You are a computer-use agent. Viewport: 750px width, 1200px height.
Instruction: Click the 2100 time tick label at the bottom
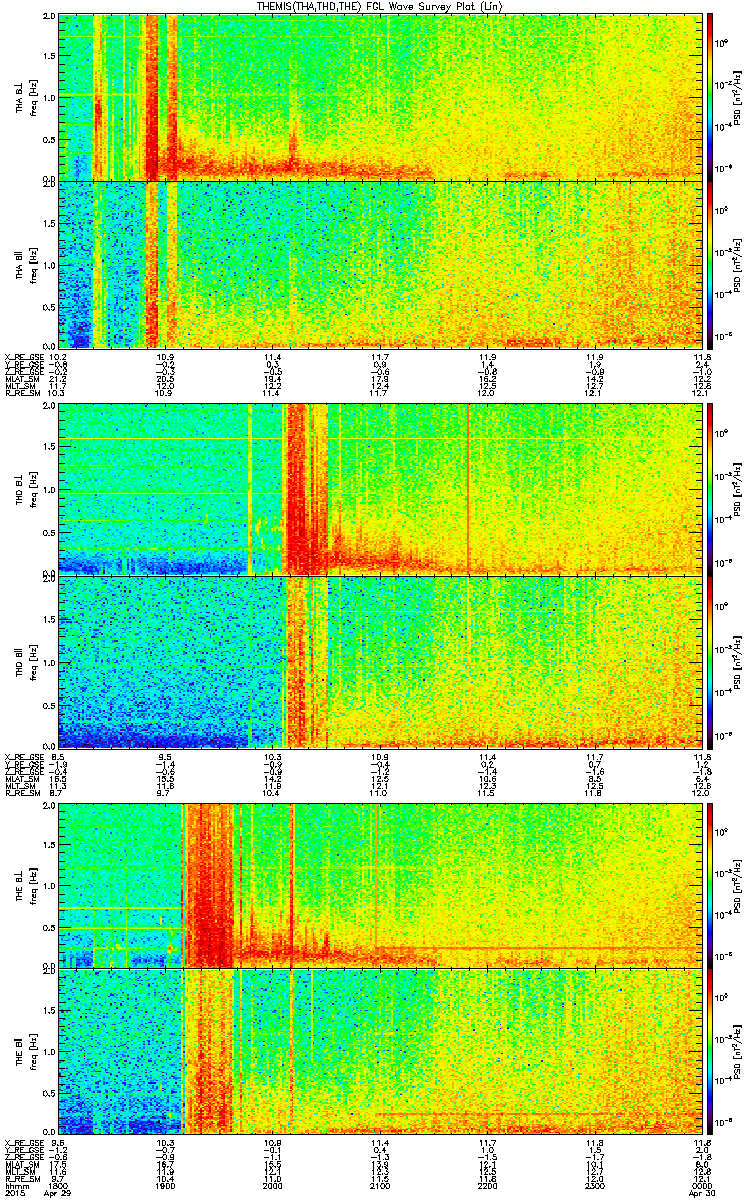pyautogui.click(x=379, y=1185)
